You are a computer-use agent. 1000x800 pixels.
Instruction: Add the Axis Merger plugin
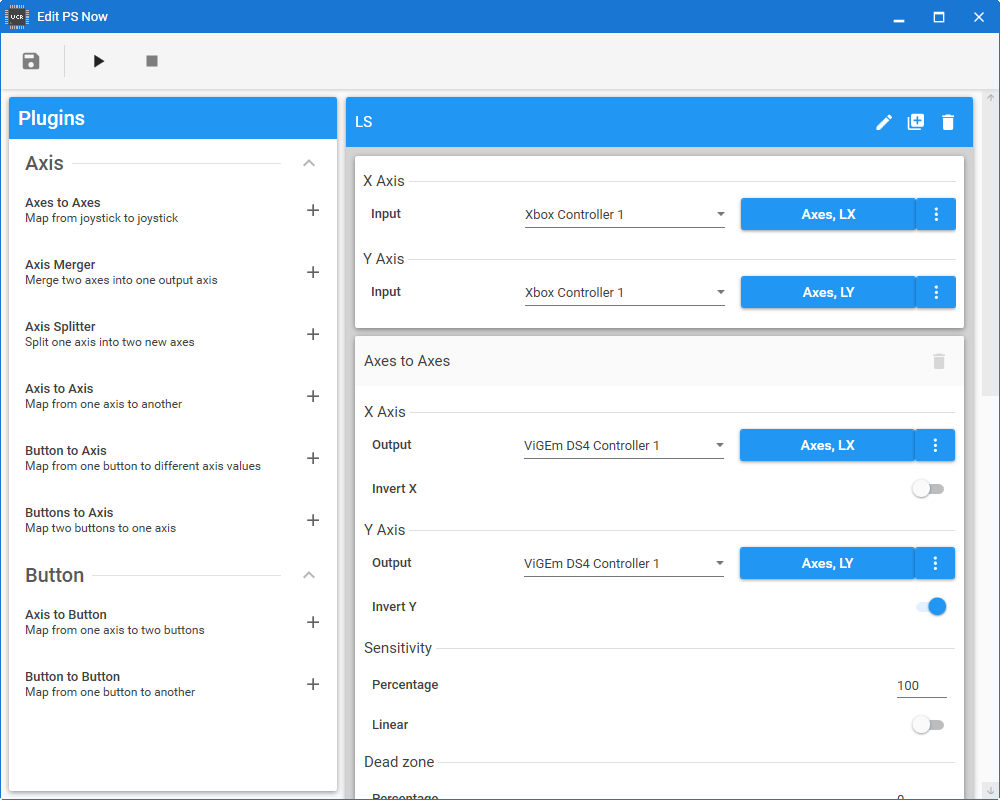click(x=312, y=272)
